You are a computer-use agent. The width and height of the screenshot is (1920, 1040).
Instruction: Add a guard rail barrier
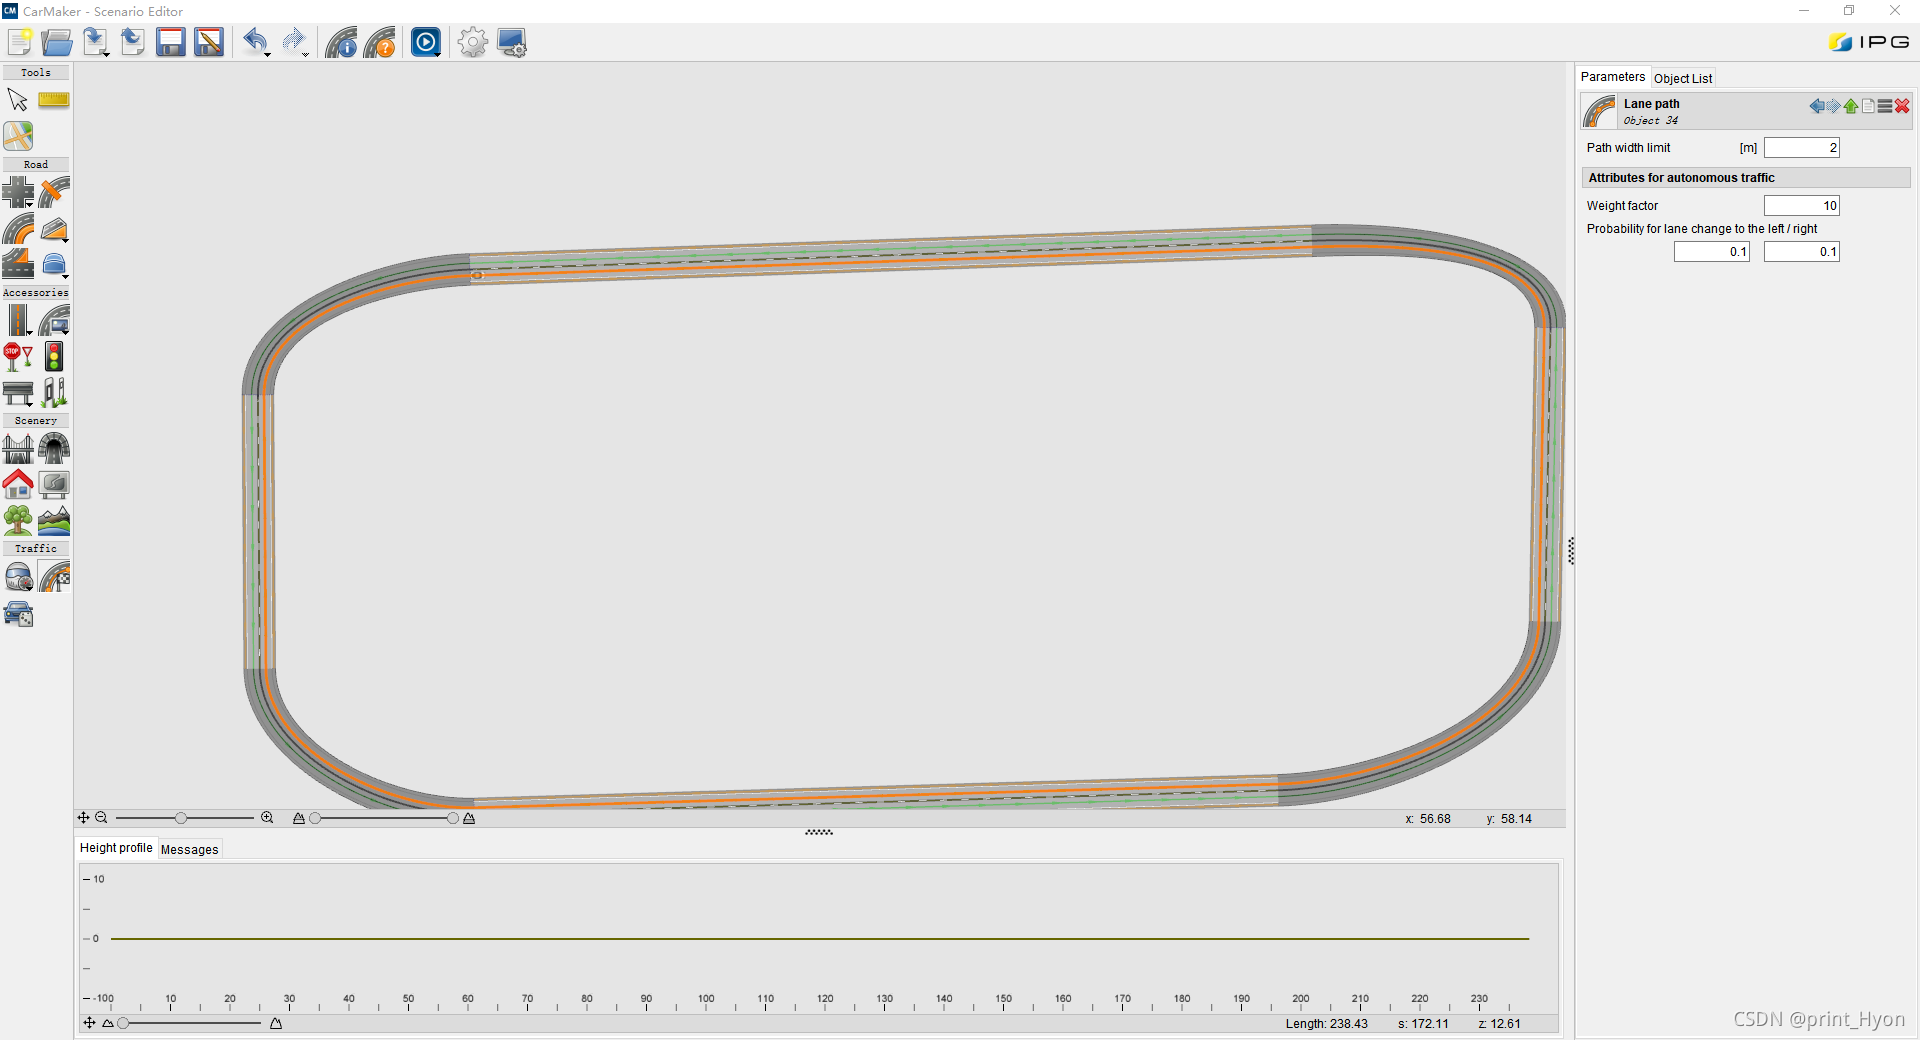point(18,392)
